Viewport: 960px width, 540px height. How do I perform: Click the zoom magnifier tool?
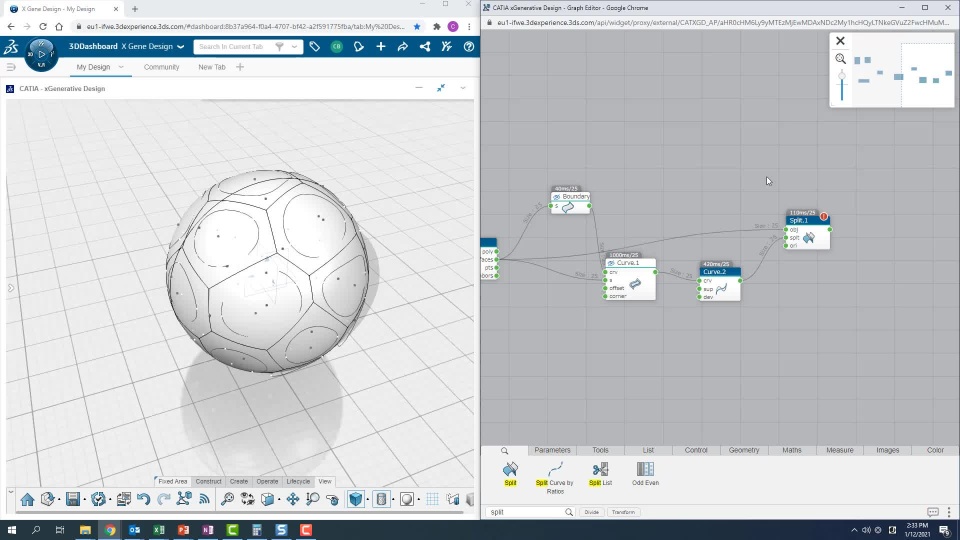[313, 500]
